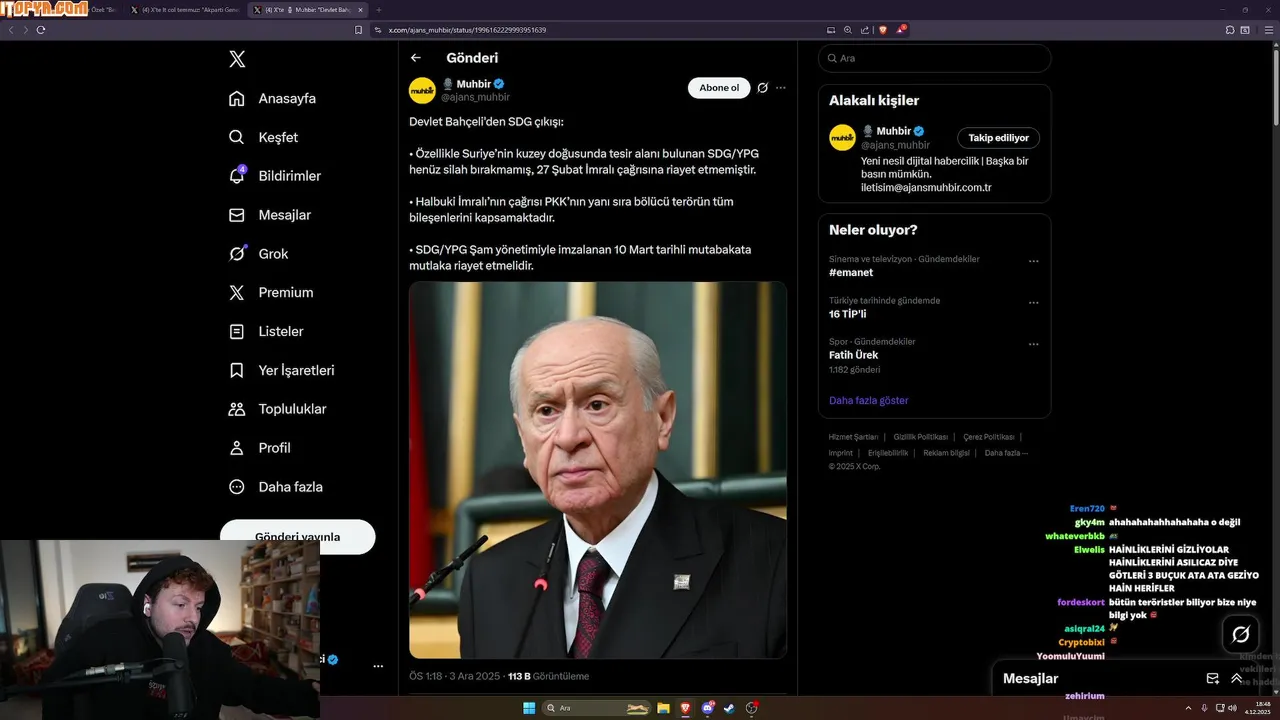The image size is (1280, 720).
Task: Open Çerez Politikası footer link
Action: tap(989, 437)
